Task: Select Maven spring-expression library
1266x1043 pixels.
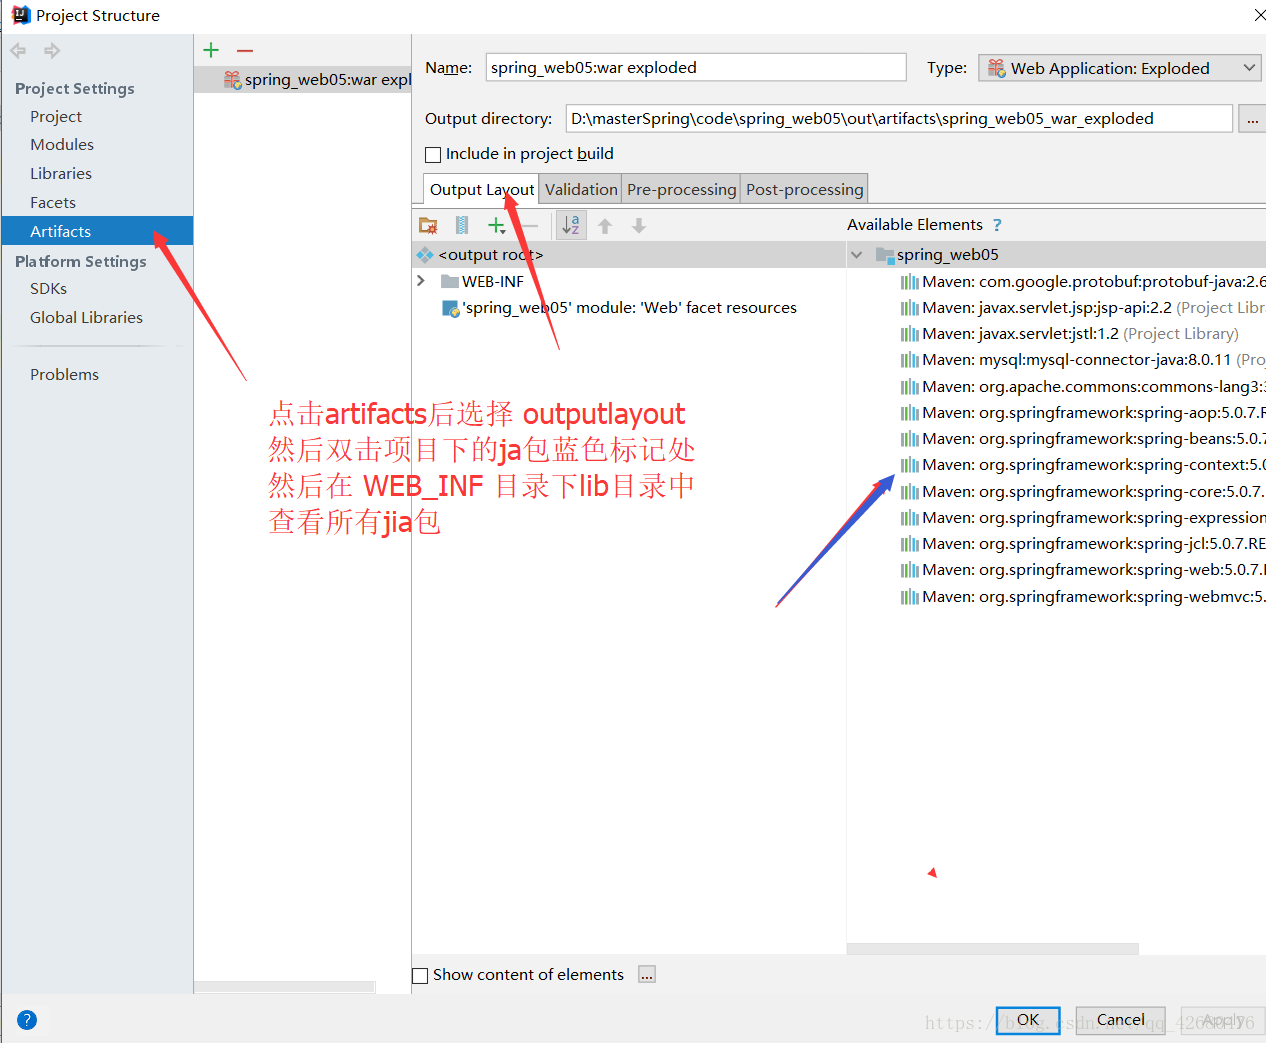Action: point(1082,518)
